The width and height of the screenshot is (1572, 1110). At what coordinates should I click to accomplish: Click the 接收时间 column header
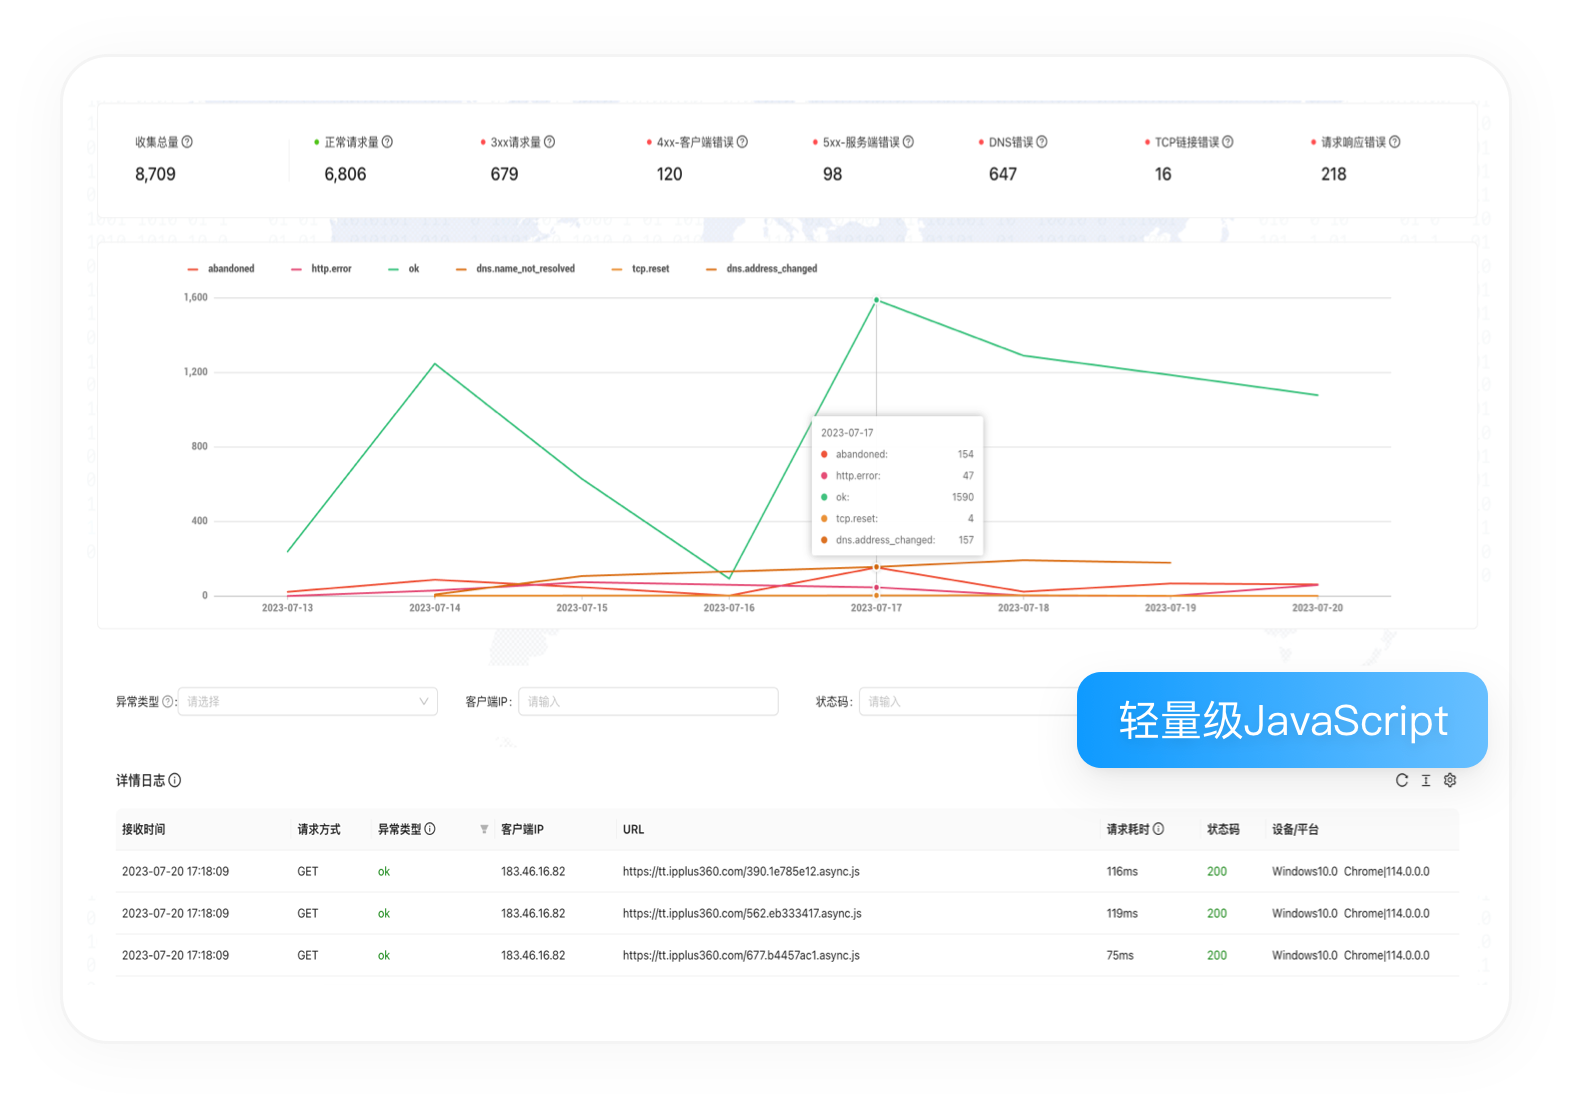[144, 829]
